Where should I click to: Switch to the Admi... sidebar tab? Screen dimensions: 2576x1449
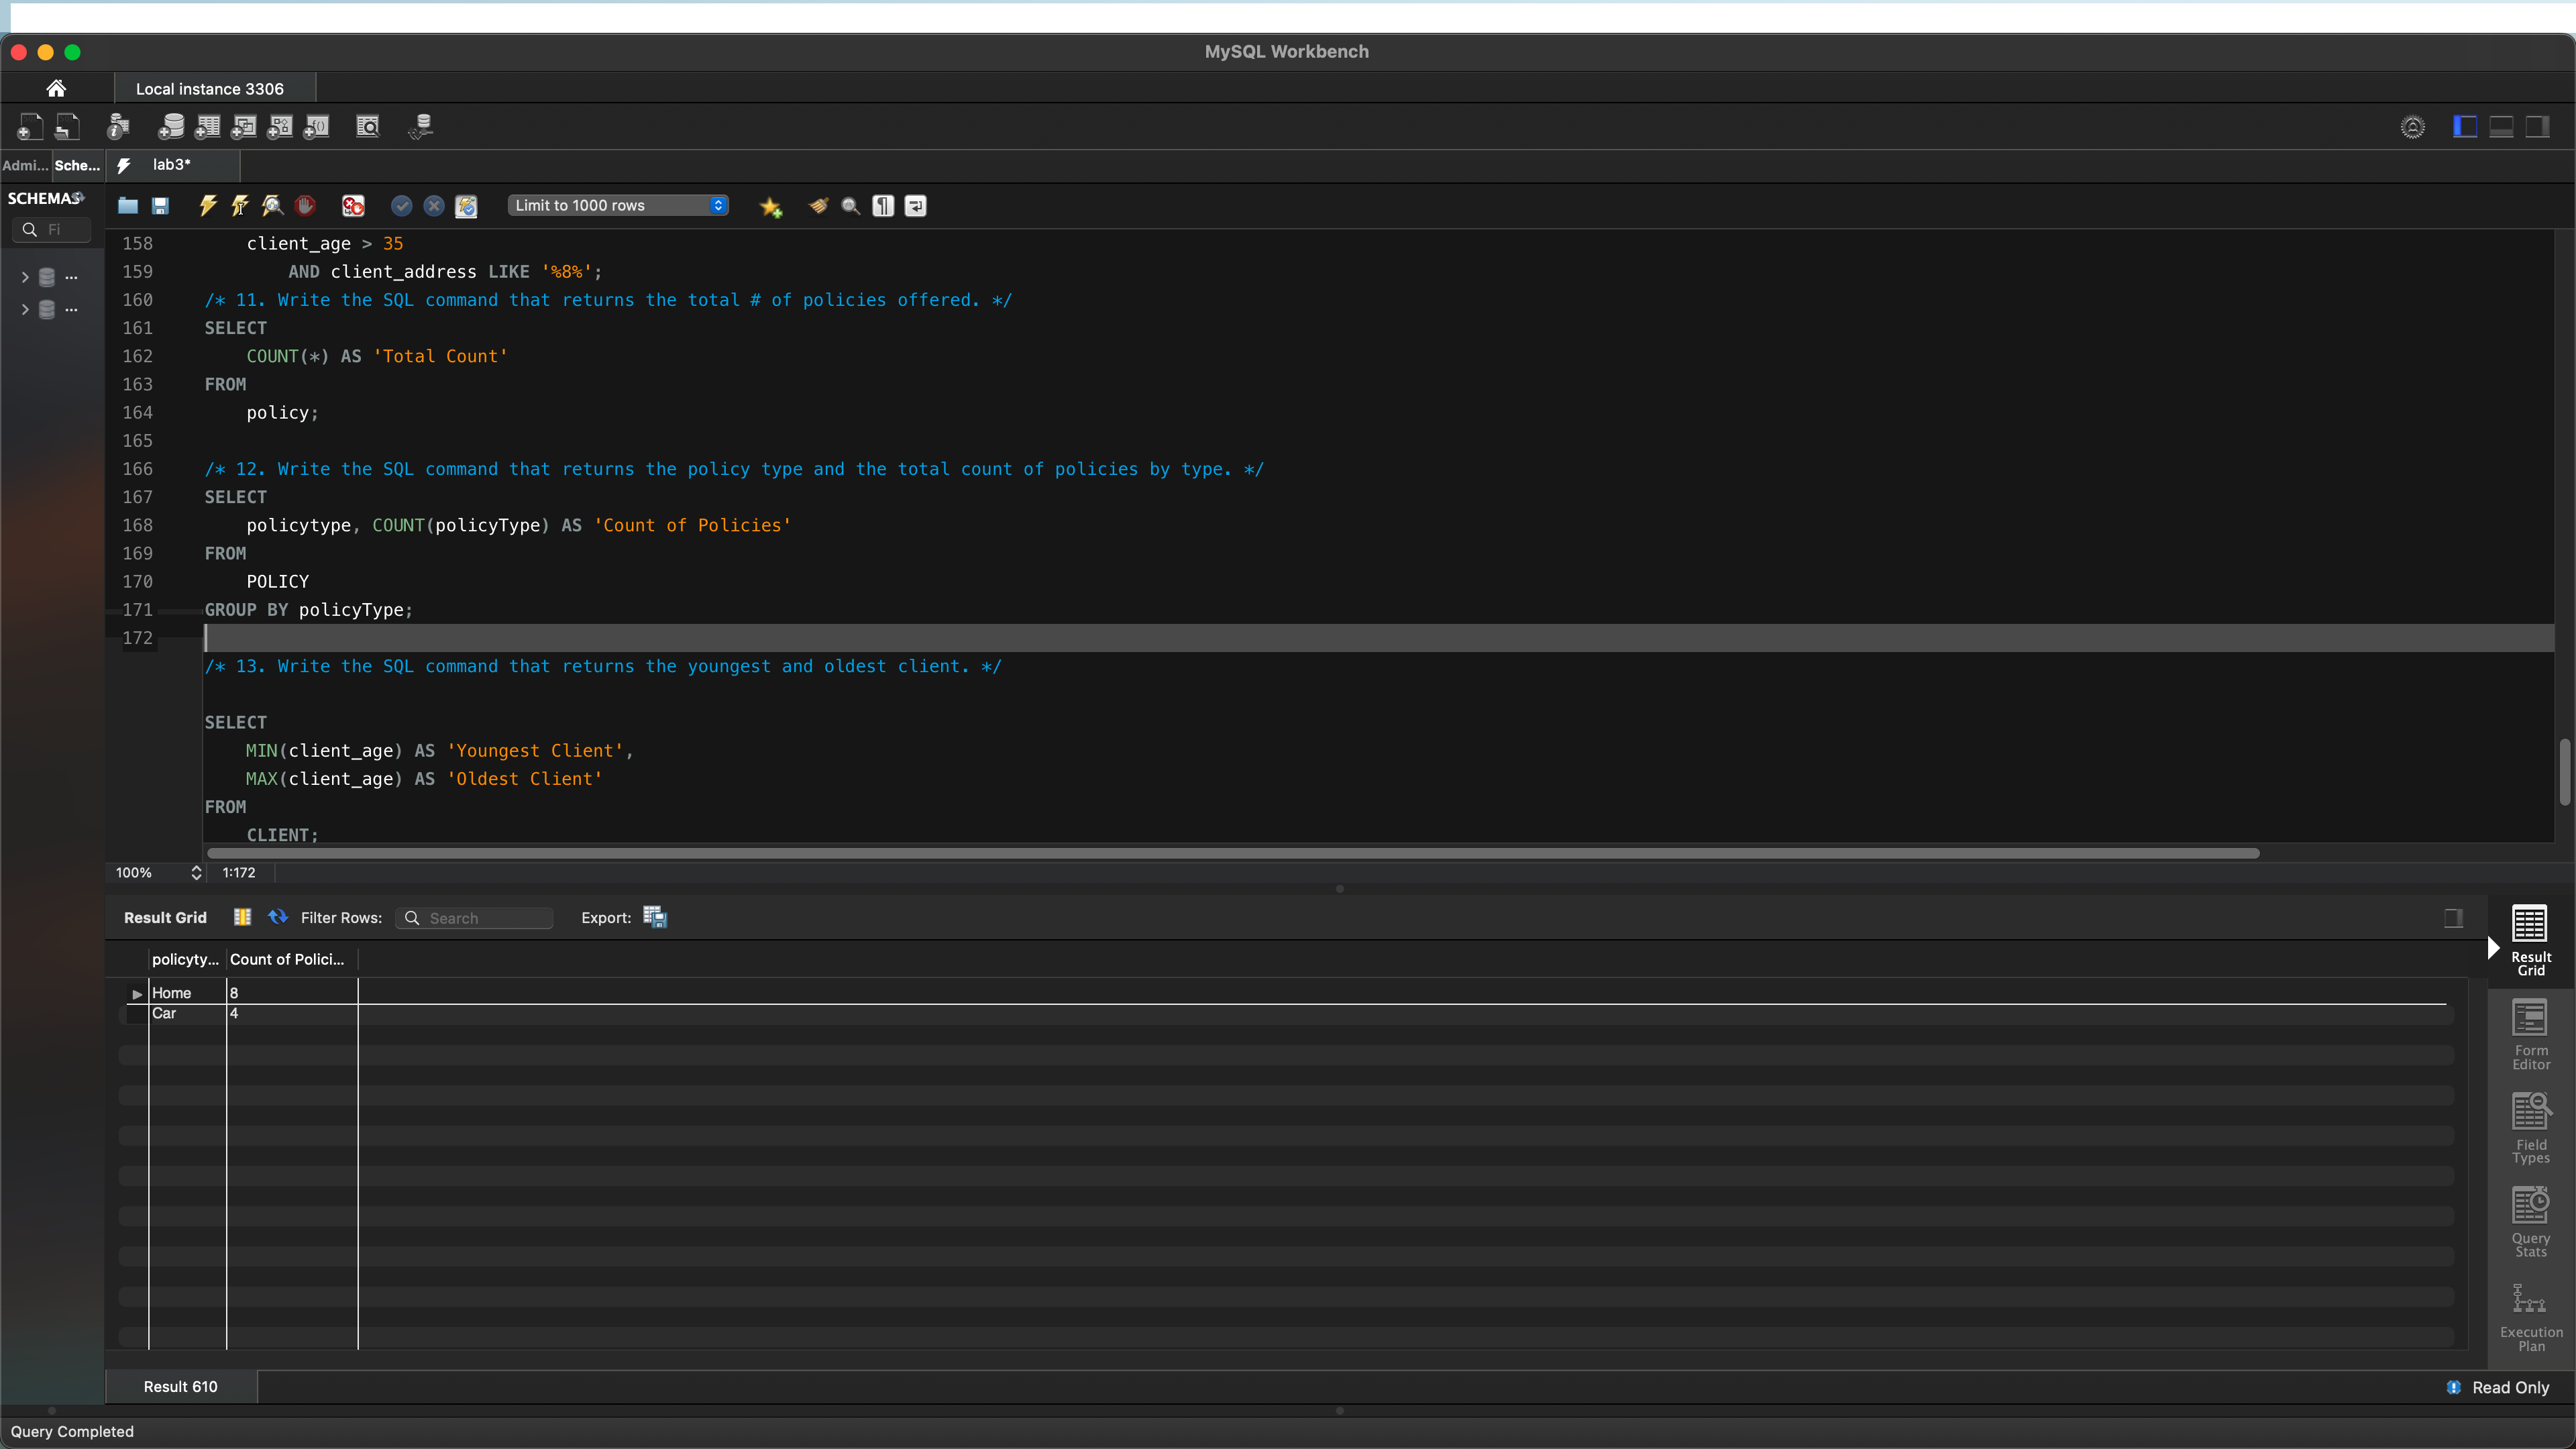[x=25, y=166]
